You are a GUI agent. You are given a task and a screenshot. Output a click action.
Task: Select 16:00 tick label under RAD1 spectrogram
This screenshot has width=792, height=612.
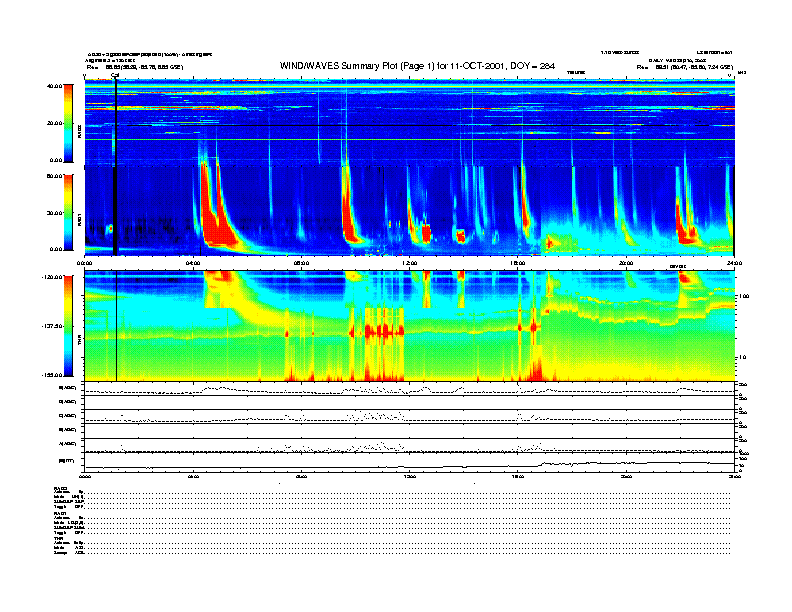click(518, 263)
